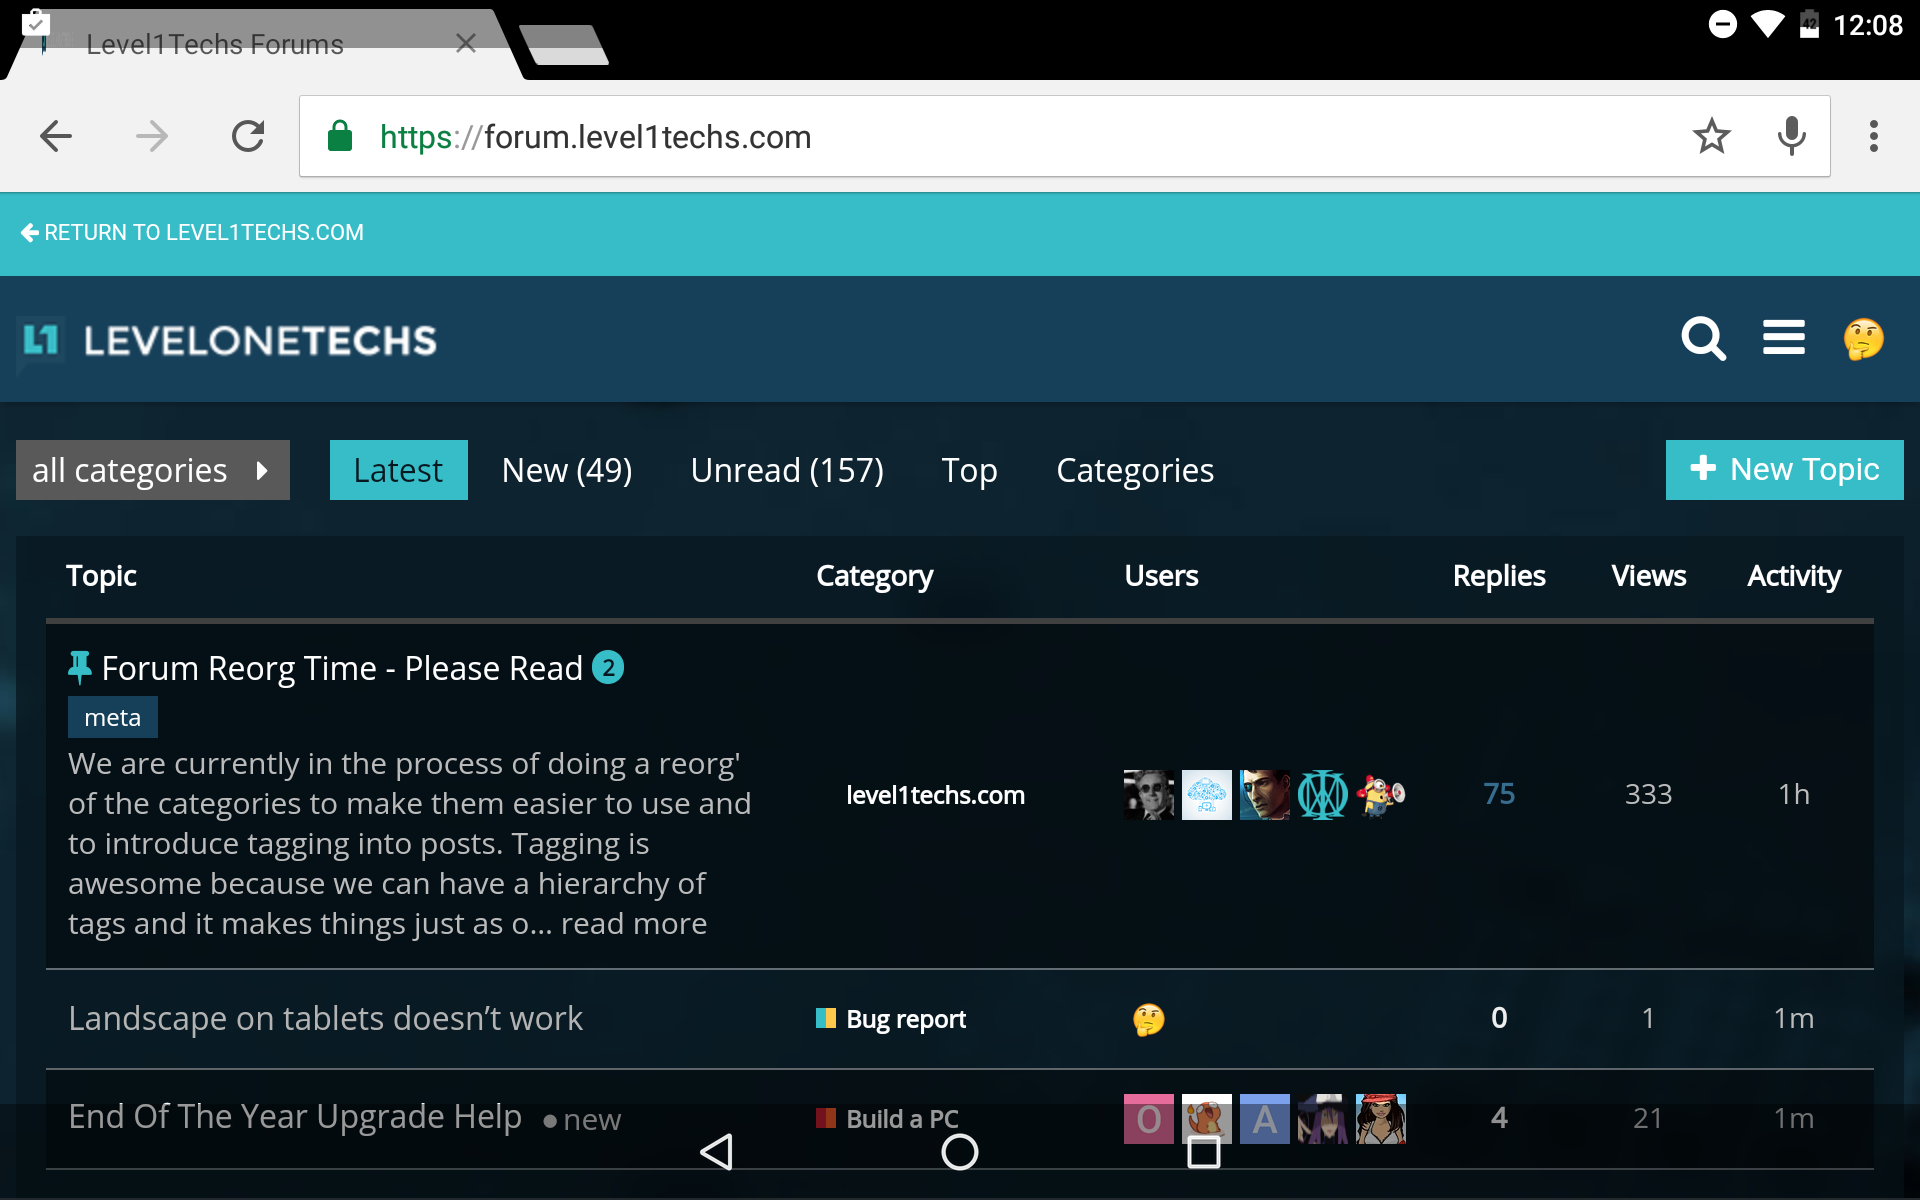
Task: Open the meta tag filter
Action: (x=112, y=716)
